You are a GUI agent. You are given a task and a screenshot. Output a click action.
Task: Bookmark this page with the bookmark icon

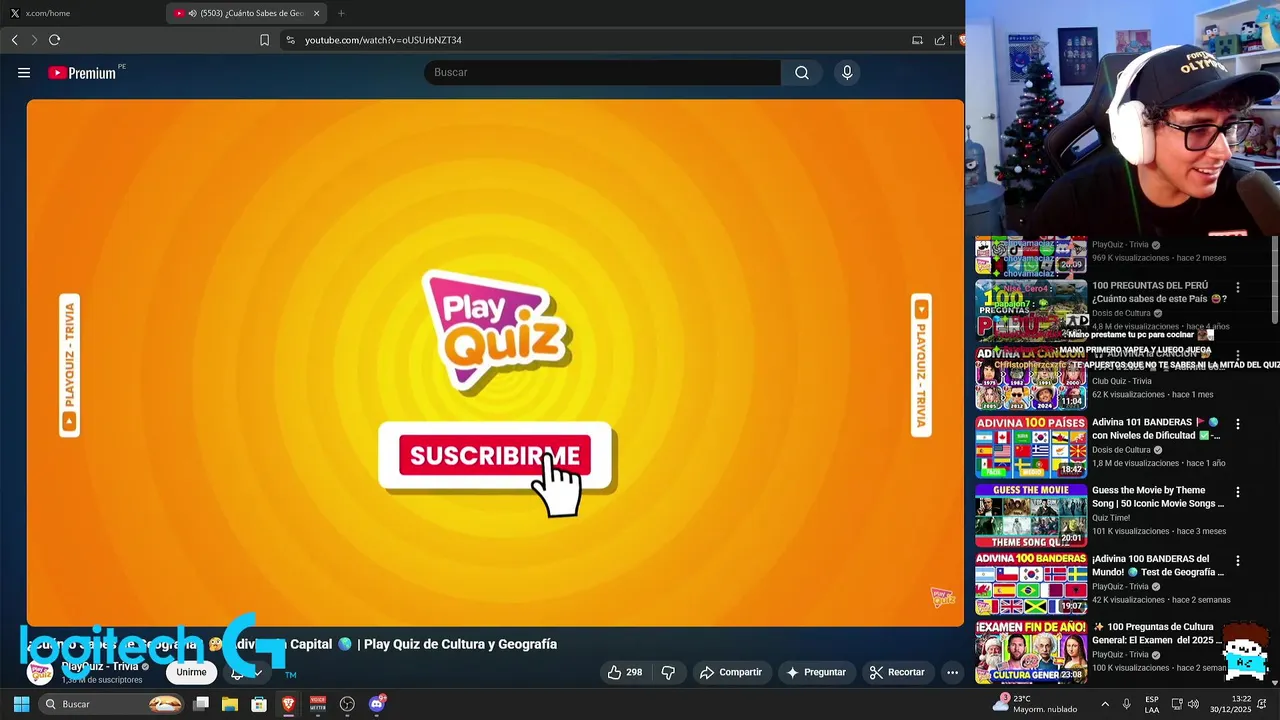pyautogui.click(x=264, y=40)
